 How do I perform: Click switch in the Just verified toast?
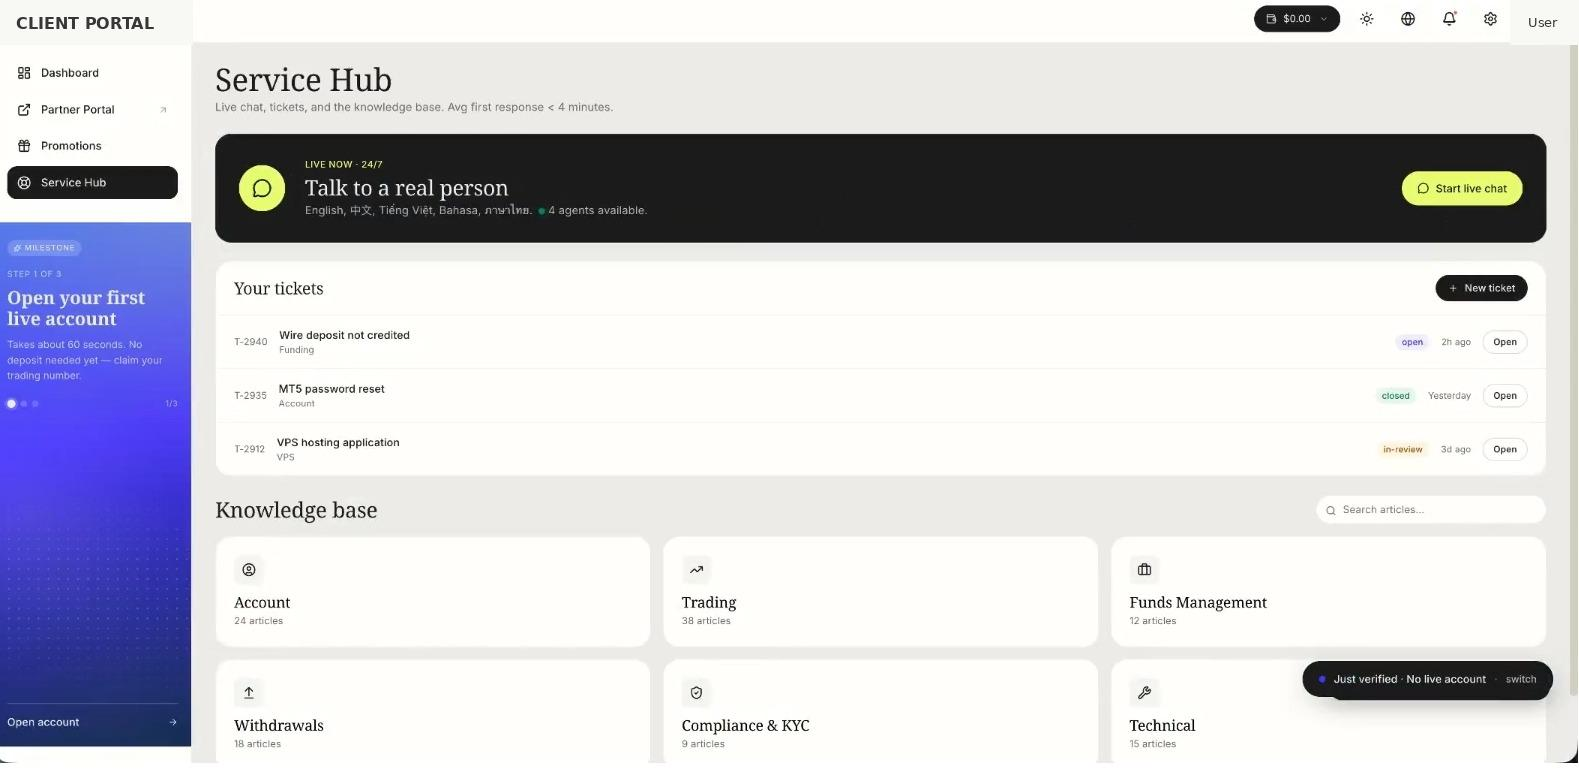pos(1521,680)
